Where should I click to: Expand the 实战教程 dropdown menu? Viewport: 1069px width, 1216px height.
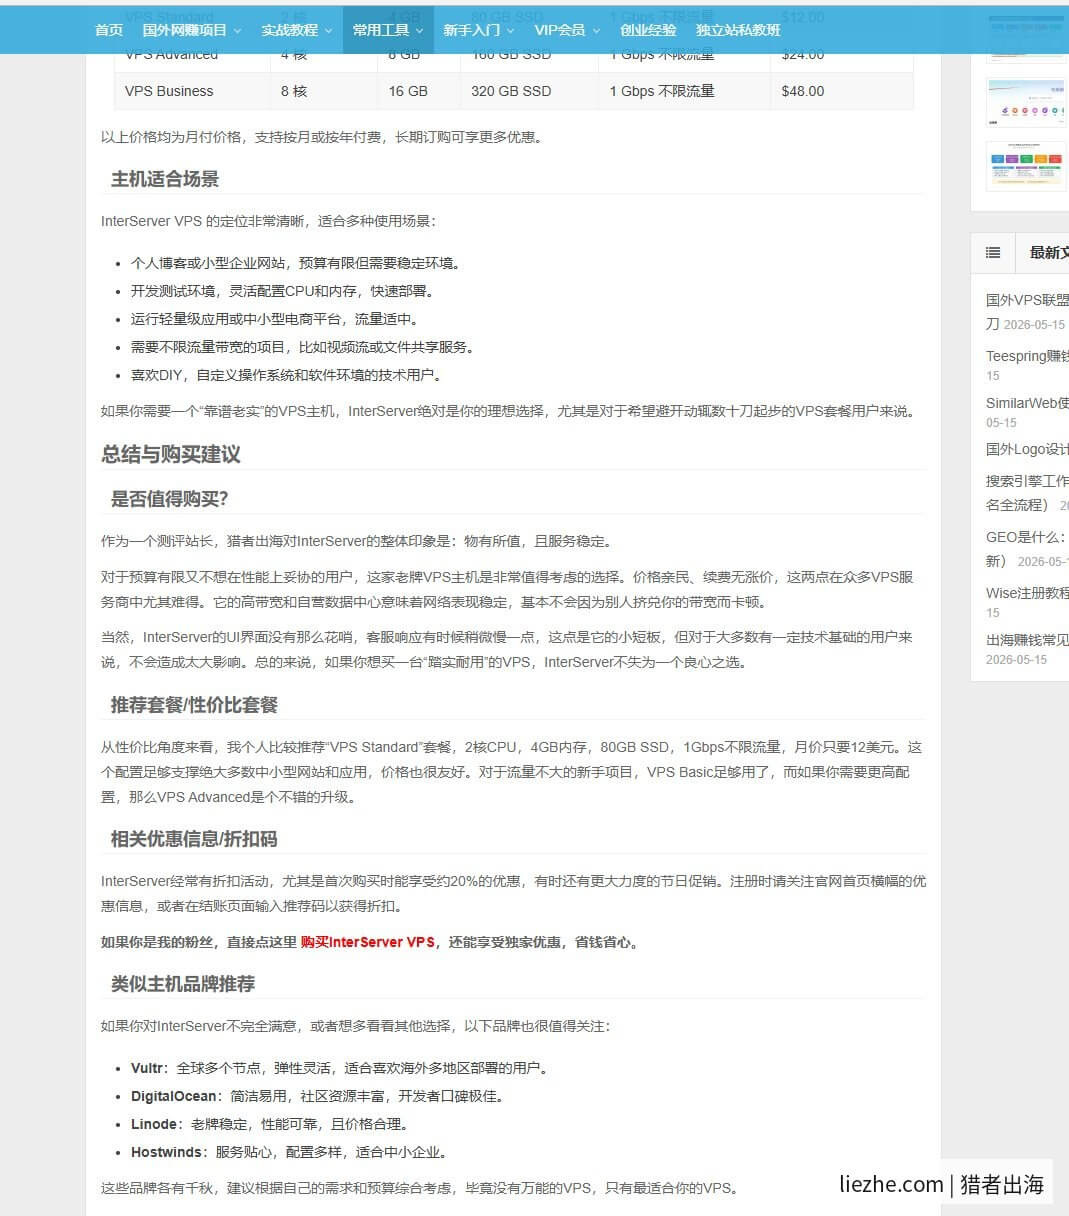[x=296, y=30]
